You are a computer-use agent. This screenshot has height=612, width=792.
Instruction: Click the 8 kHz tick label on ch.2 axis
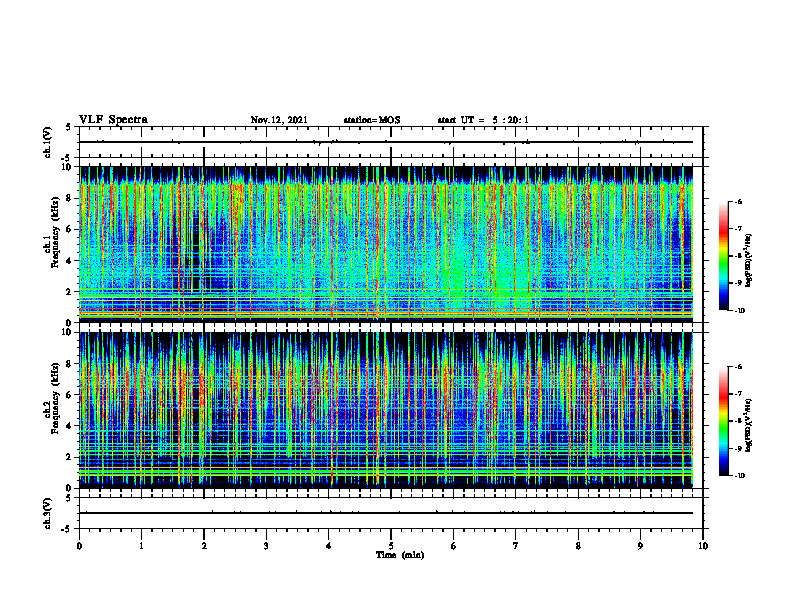[x=69, y=364]
